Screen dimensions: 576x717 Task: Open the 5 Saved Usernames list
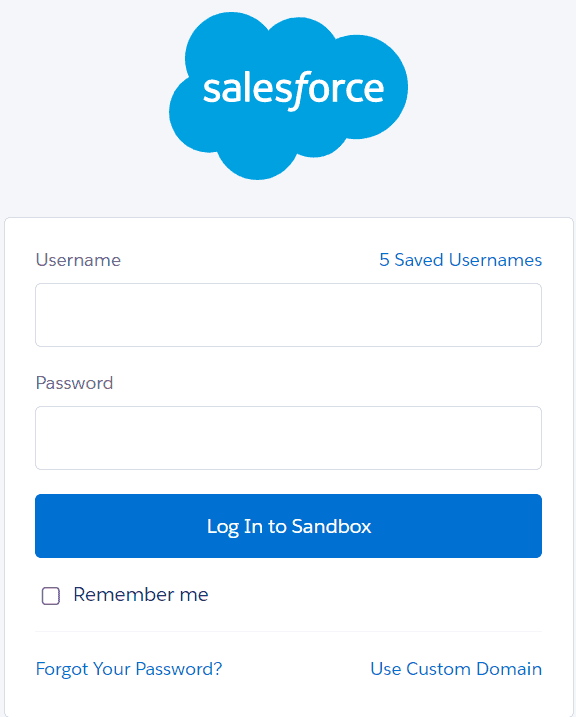[460, 260]
